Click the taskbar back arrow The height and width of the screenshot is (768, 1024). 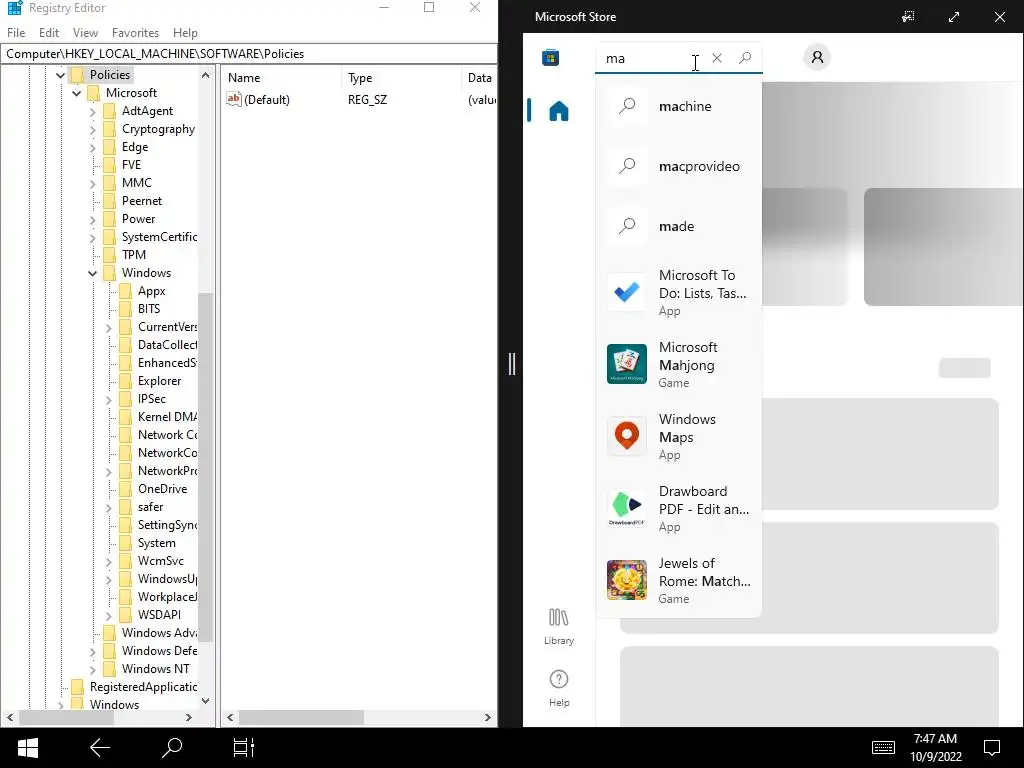[x=100, y=748]
